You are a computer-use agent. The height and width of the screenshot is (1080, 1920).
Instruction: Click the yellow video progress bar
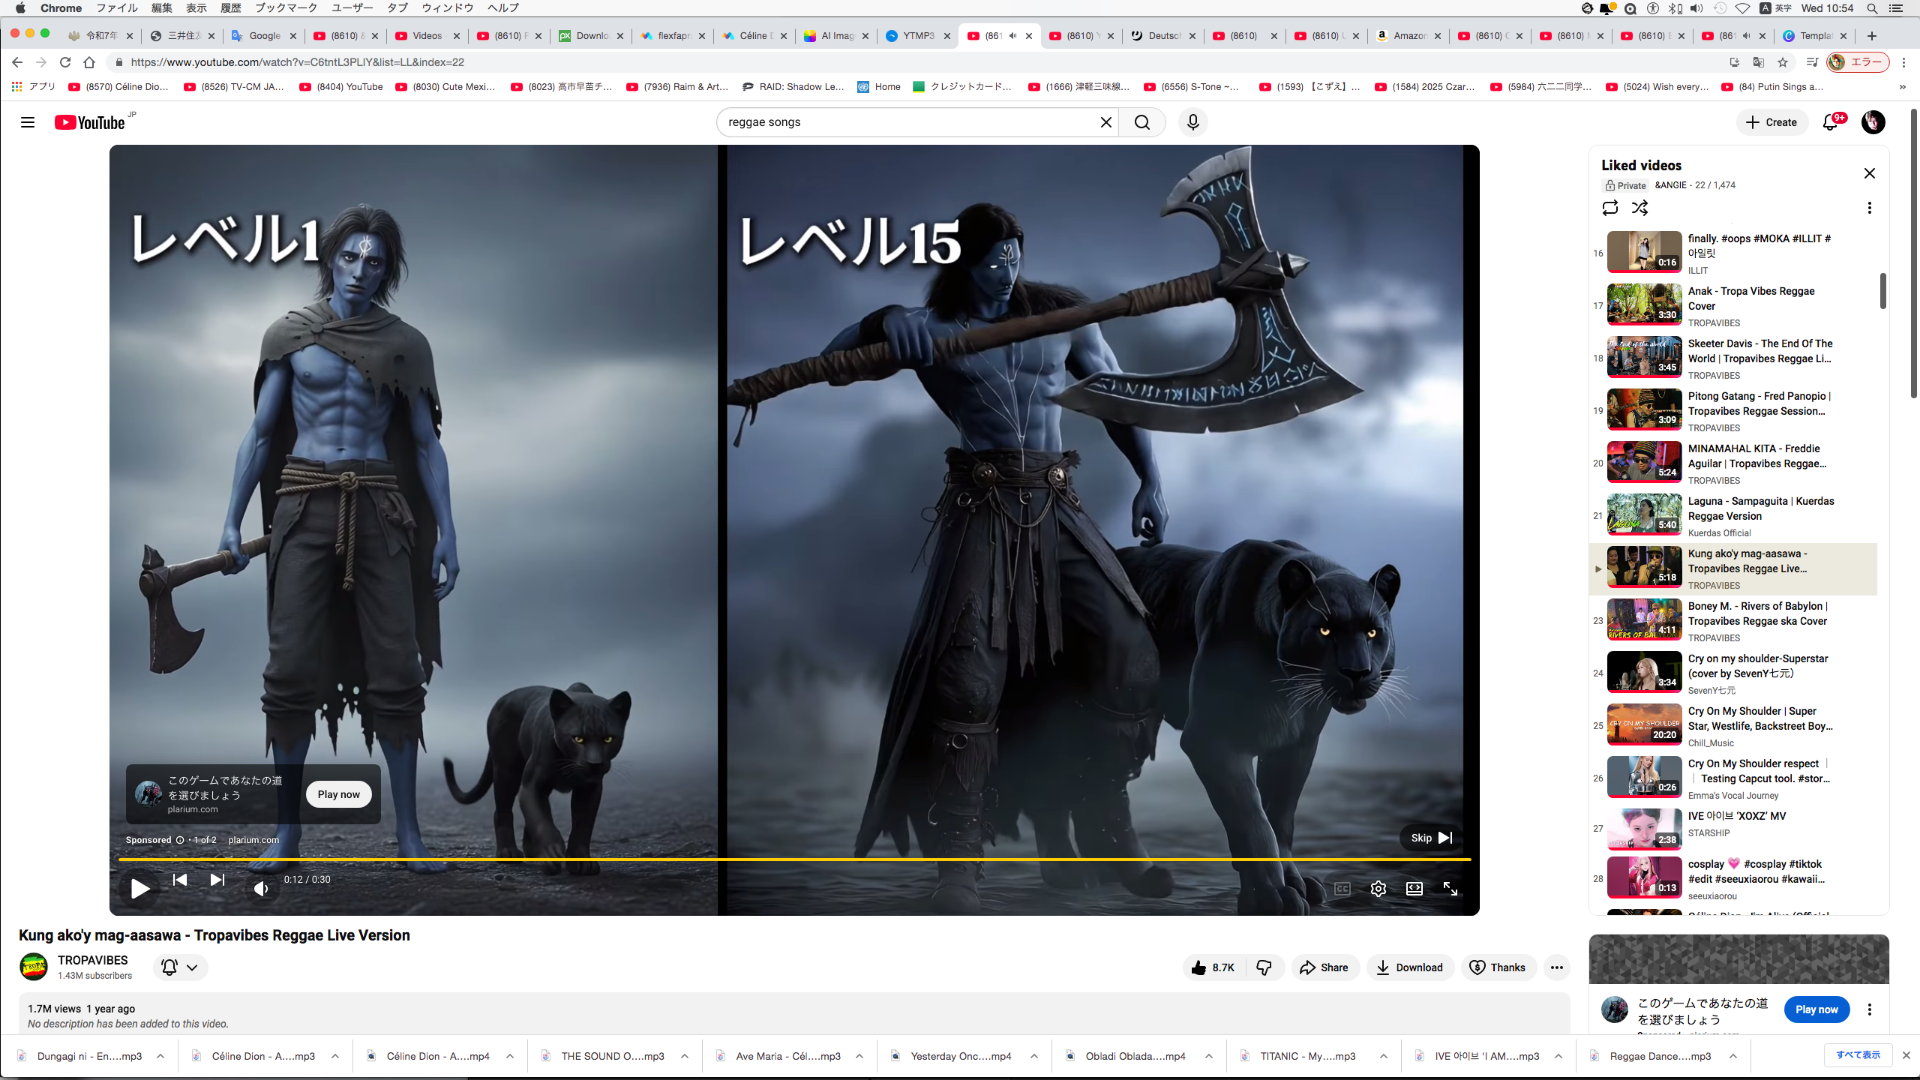point(794,859)
